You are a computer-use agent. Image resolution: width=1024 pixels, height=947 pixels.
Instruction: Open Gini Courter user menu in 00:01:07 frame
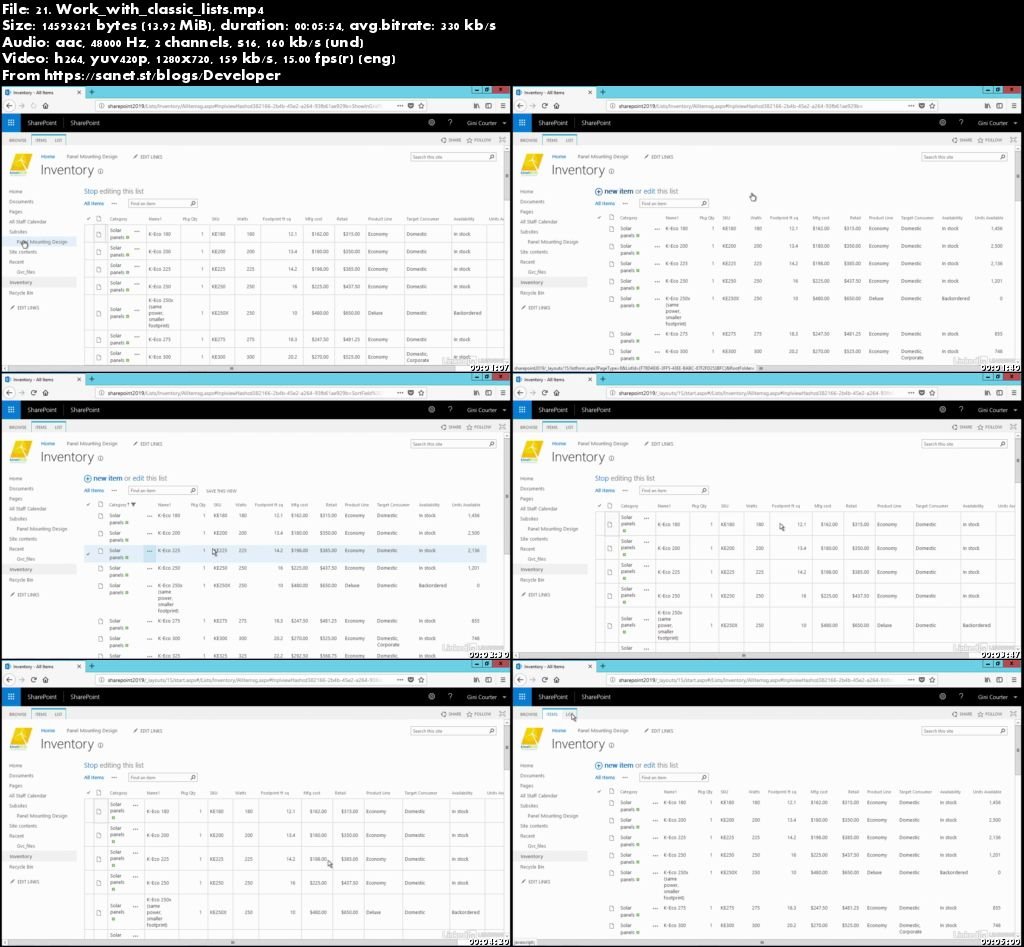(486, 123)
